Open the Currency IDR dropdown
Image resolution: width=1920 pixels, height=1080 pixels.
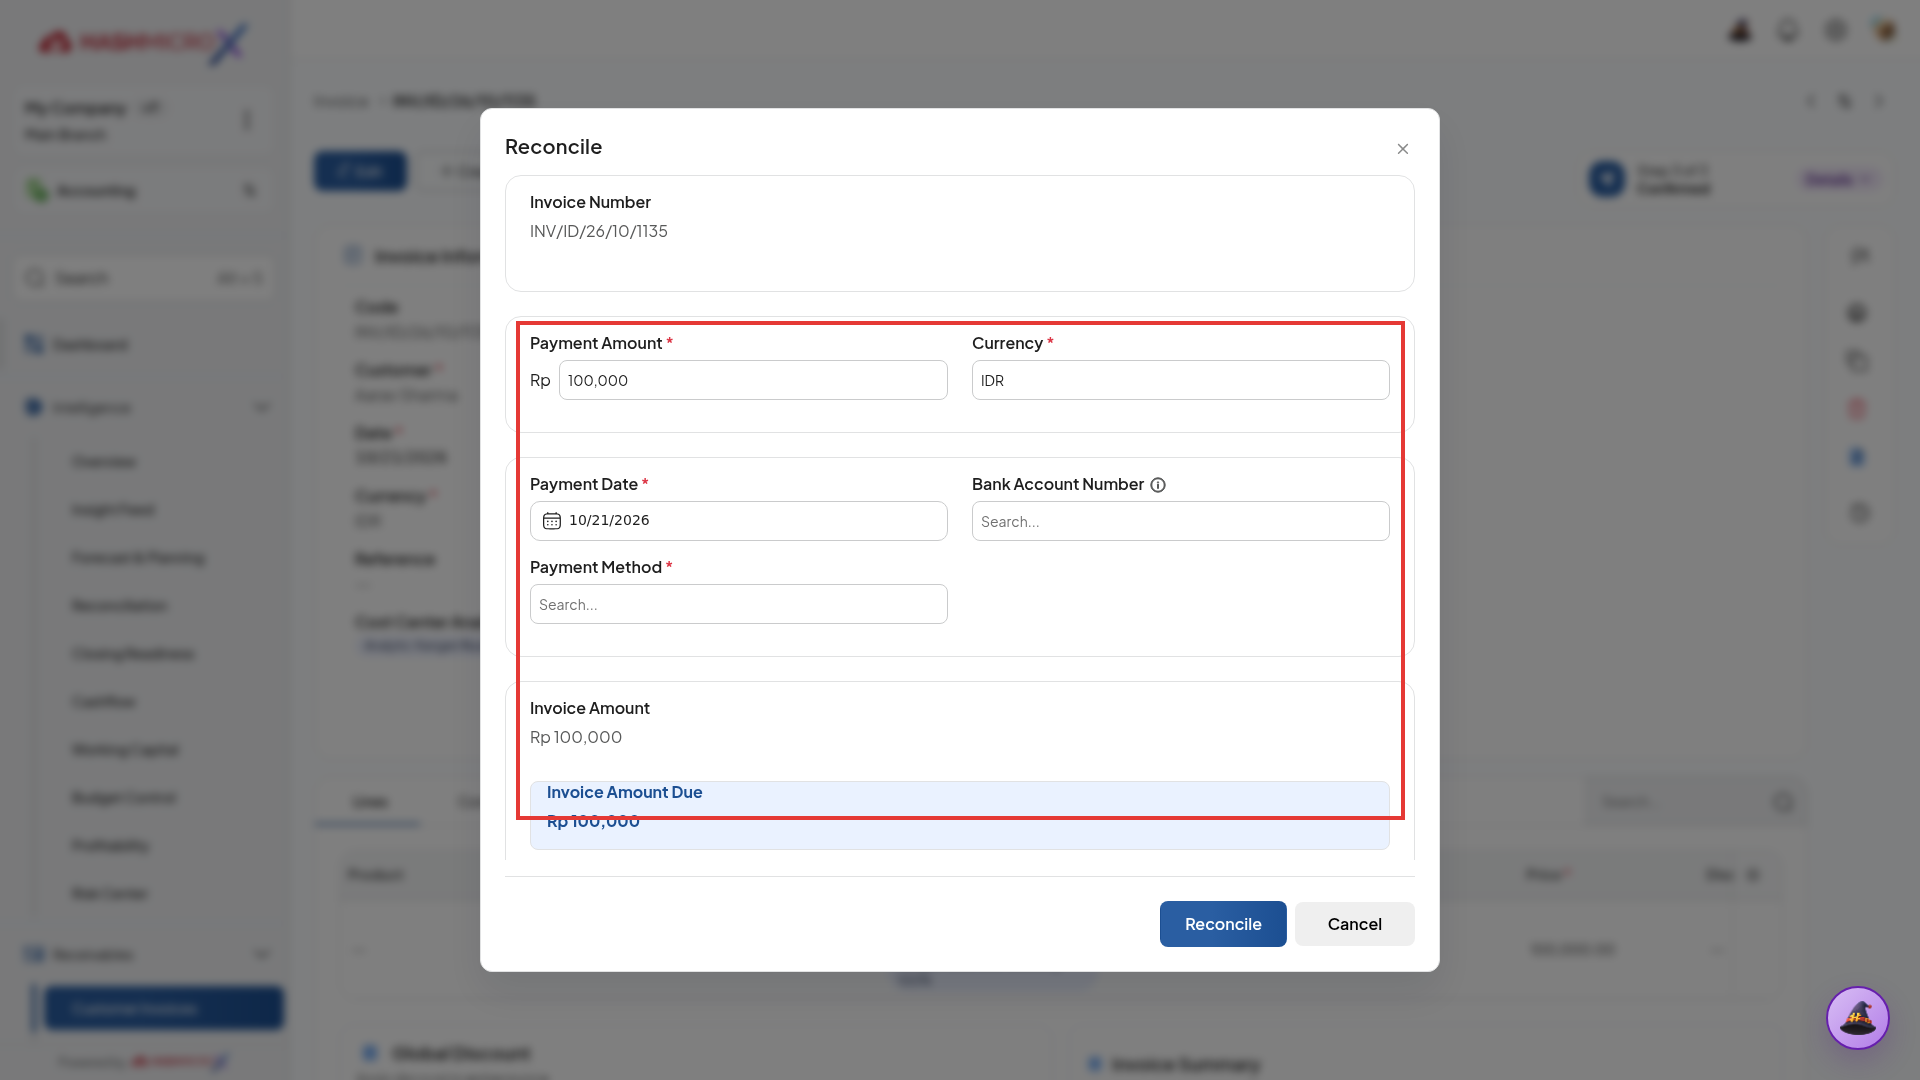(1180, 380)
